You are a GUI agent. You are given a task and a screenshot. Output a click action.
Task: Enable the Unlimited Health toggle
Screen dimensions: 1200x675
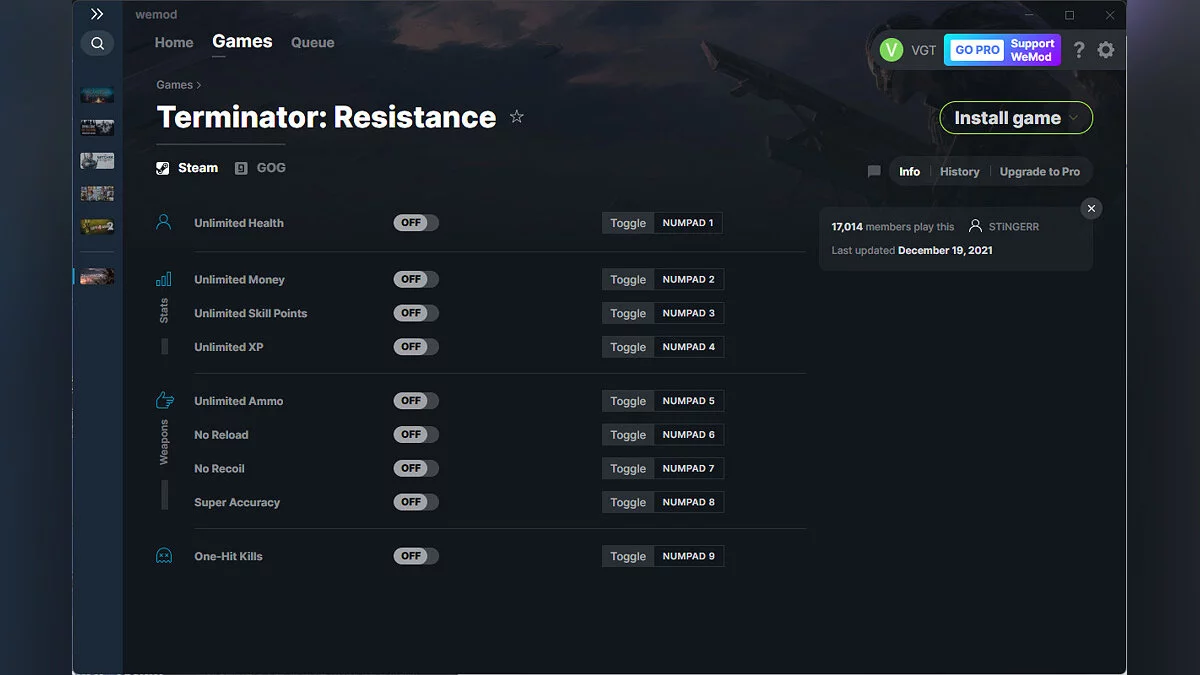[x=416, y=222]
